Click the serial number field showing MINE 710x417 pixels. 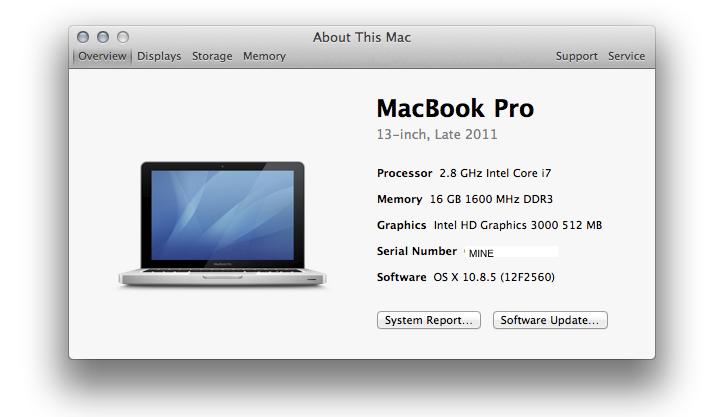511,252
